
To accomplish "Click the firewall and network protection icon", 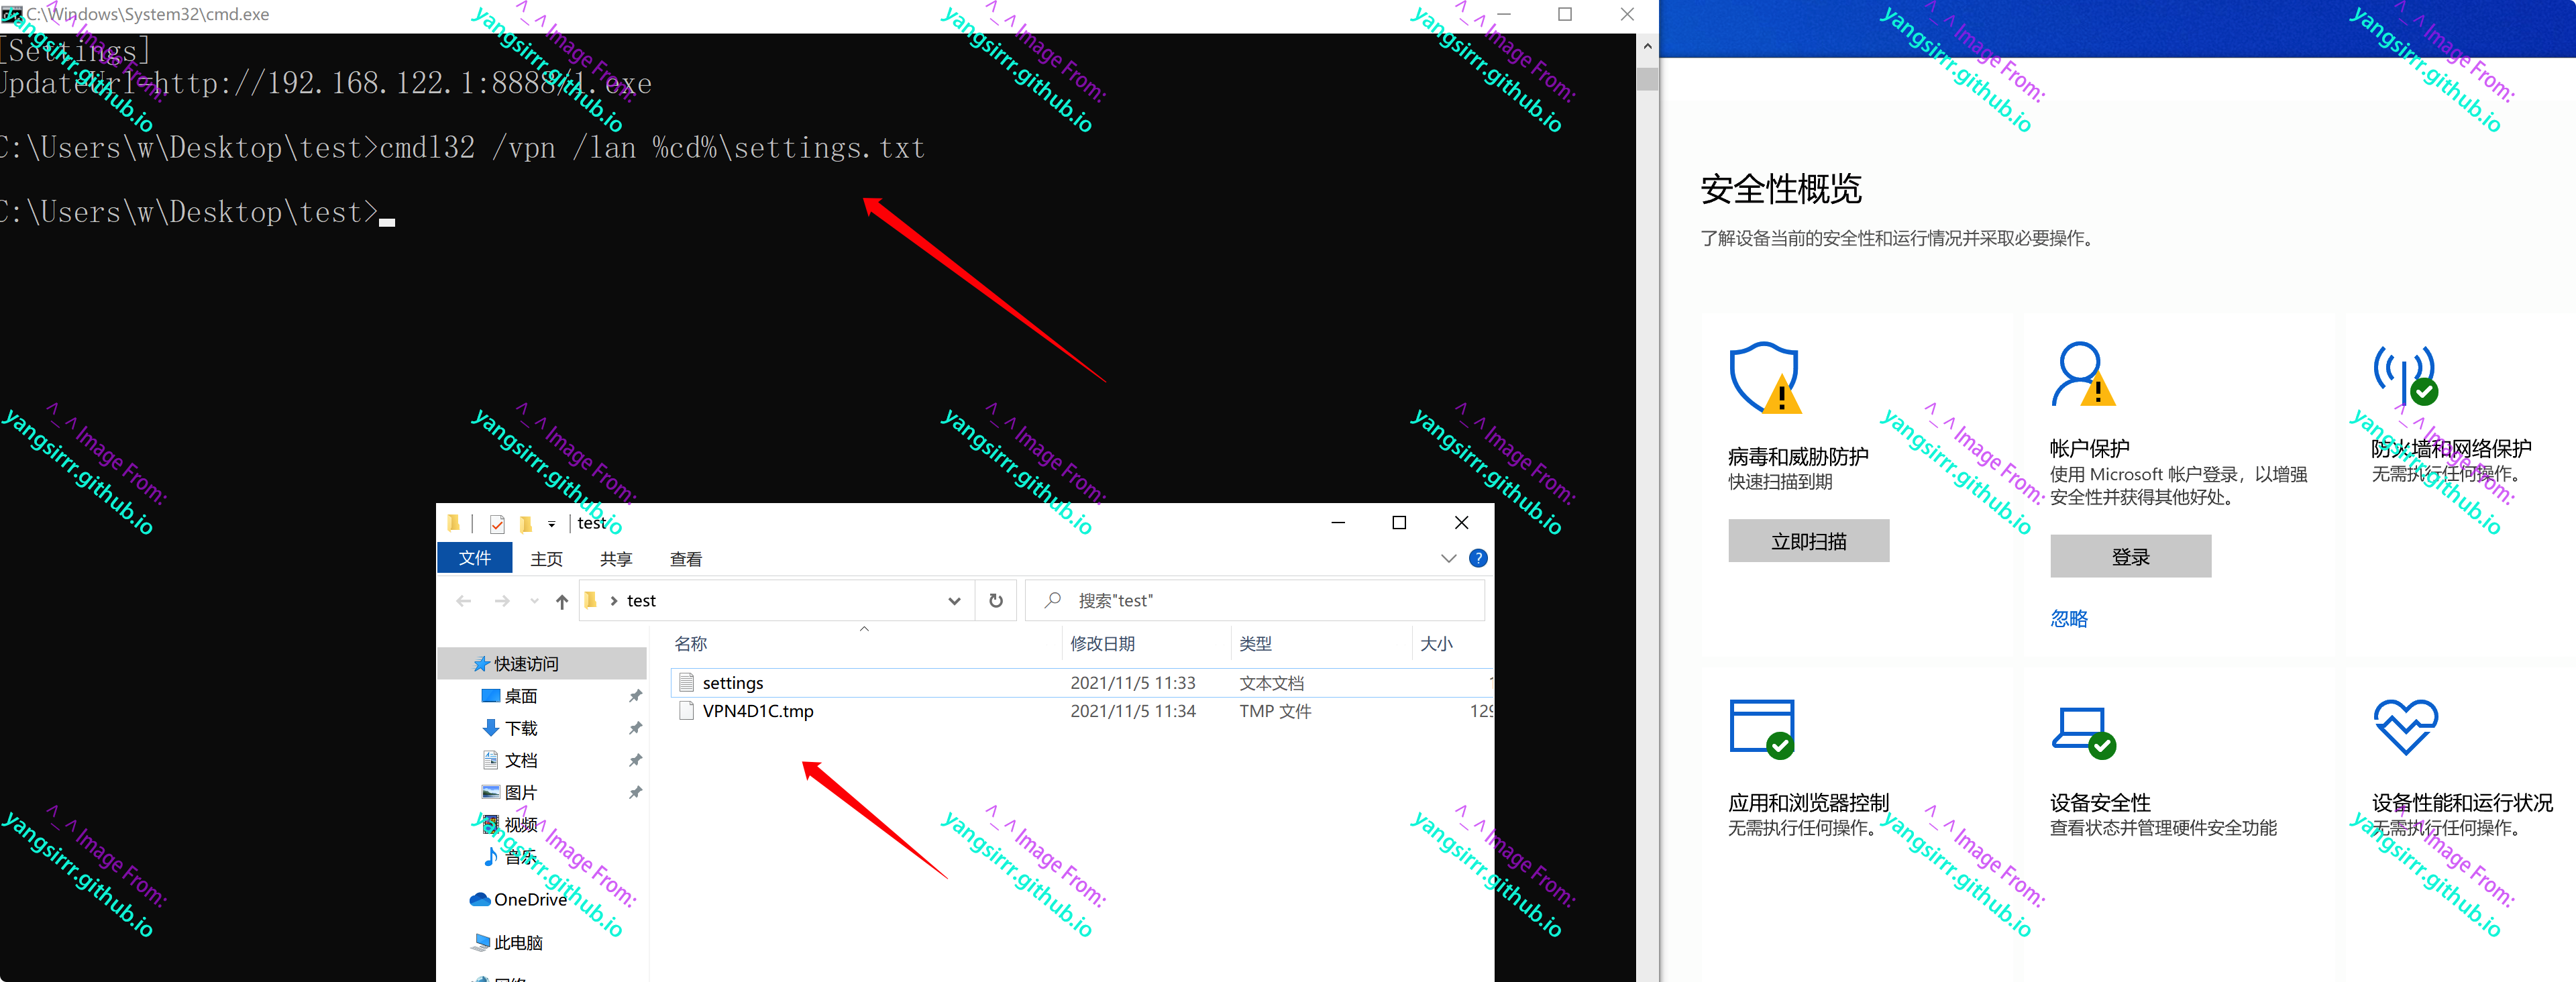I will (2405, 375).
